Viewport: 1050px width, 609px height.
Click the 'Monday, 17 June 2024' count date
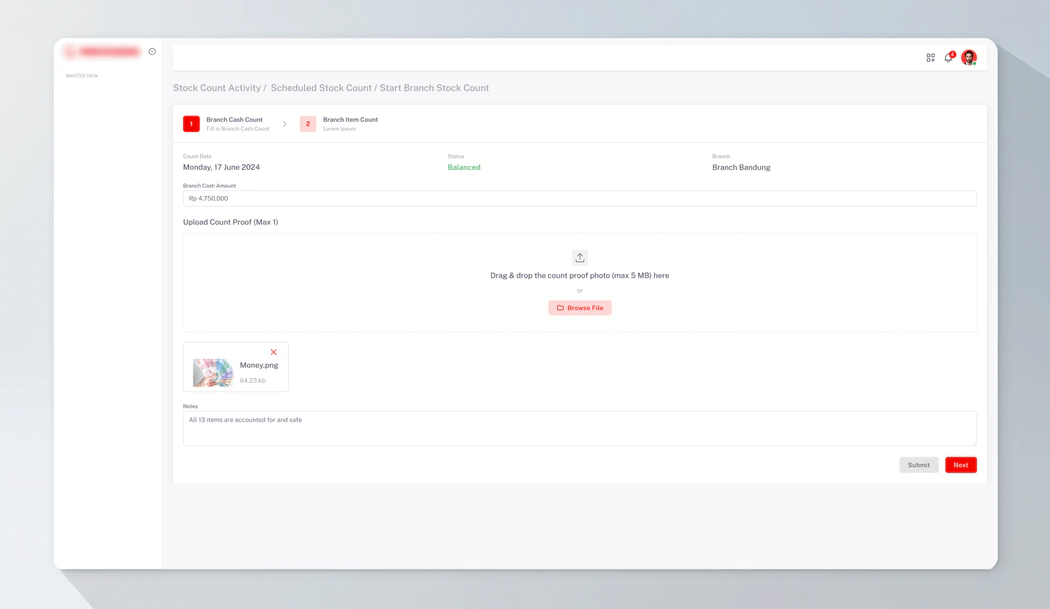222,167
